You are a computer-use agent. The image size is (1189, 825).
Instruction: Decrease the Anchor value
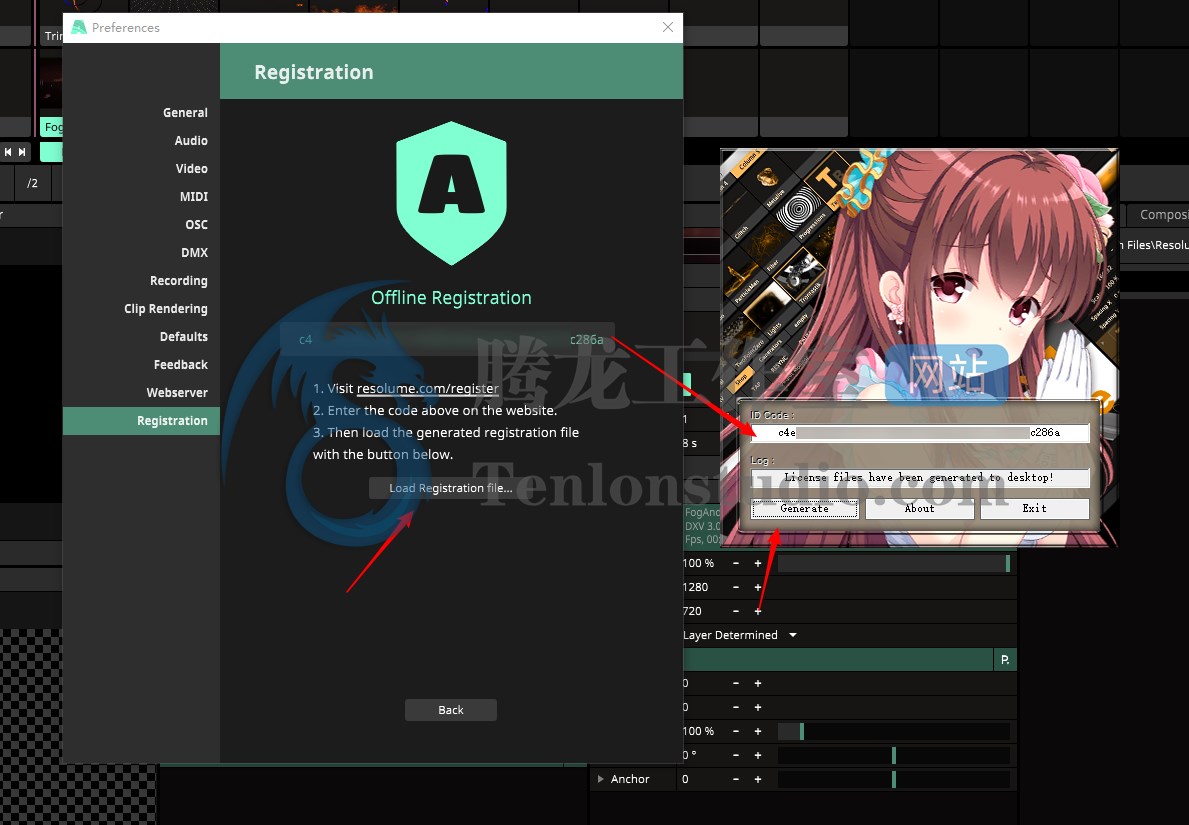pyautogui.click(x=736, y=779)
